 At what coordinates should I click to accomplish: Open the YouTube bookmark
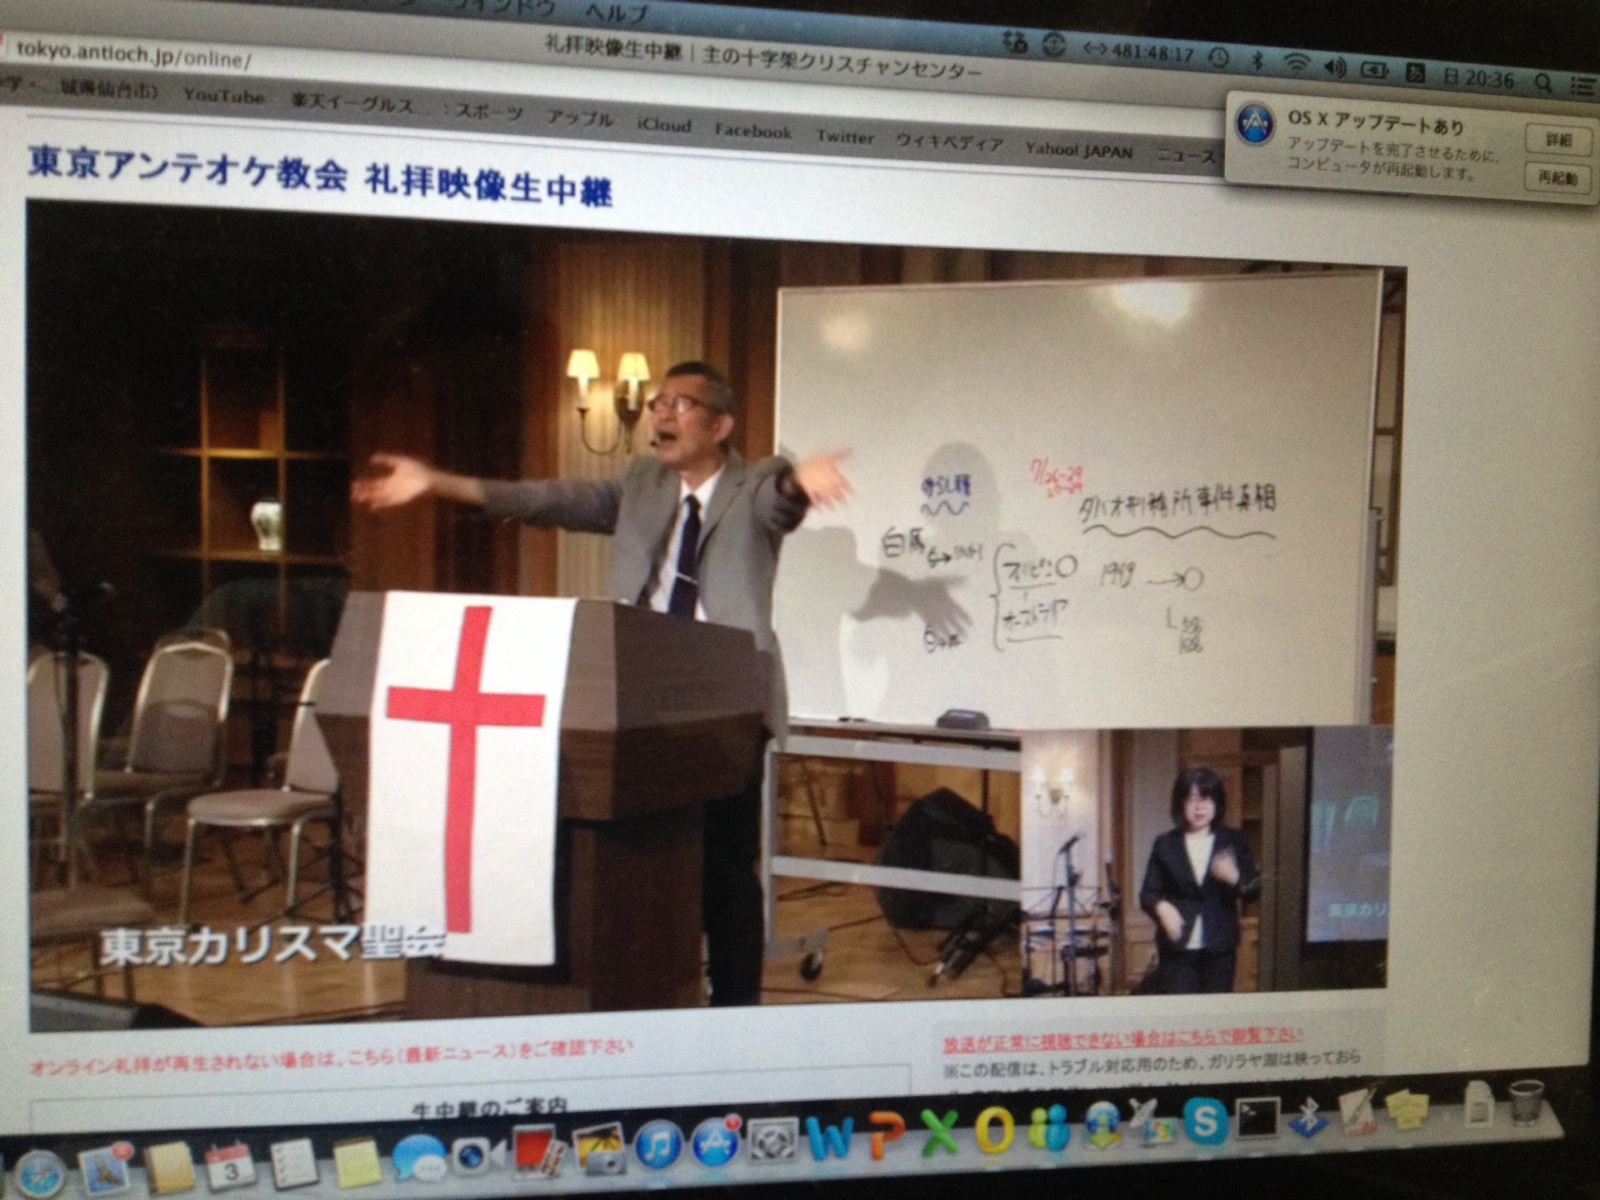[224, 96]
